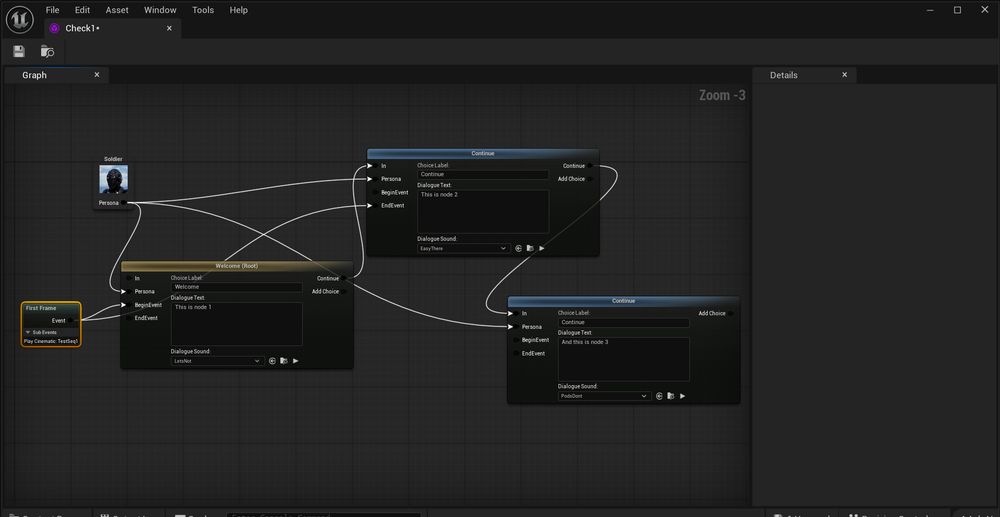Open the Edit menu
The width and height of the screenshot is (1000, 517).
pyautogui.click(x=82, y=10)
